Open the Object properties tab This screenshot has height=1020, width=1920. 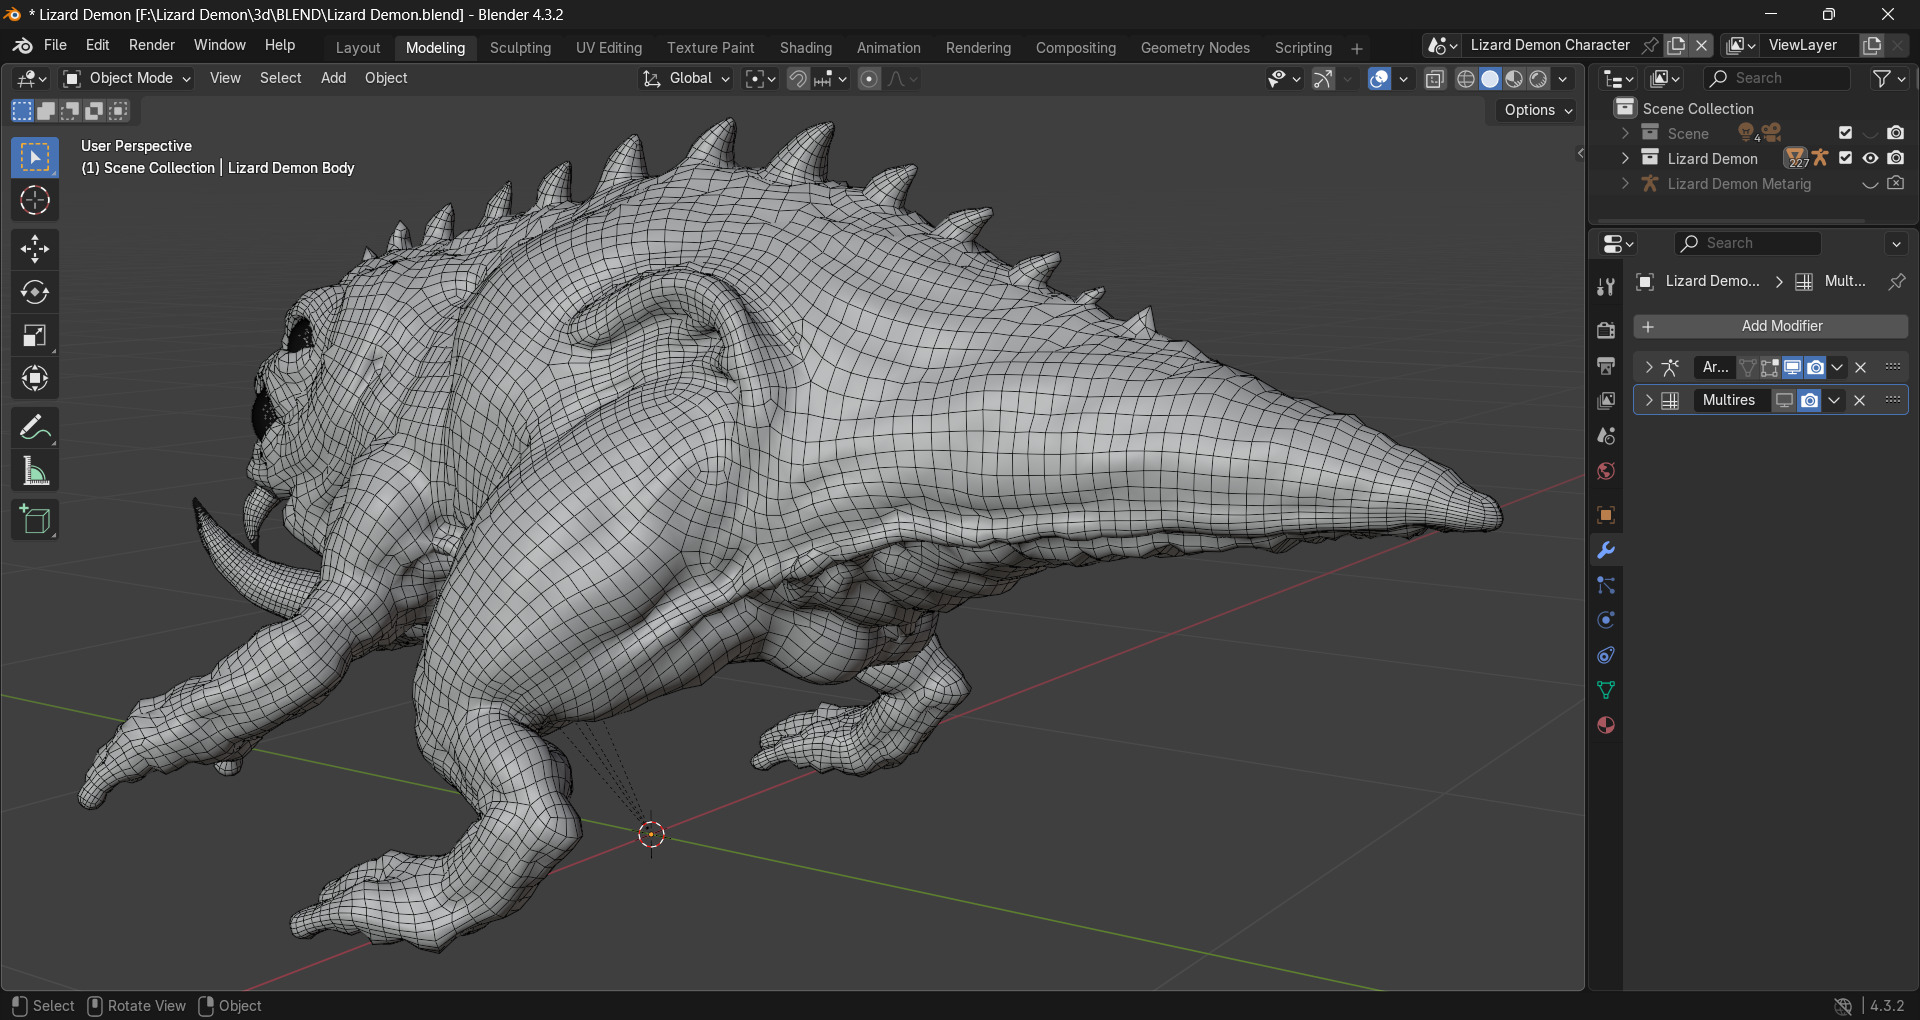[1606, 515]
